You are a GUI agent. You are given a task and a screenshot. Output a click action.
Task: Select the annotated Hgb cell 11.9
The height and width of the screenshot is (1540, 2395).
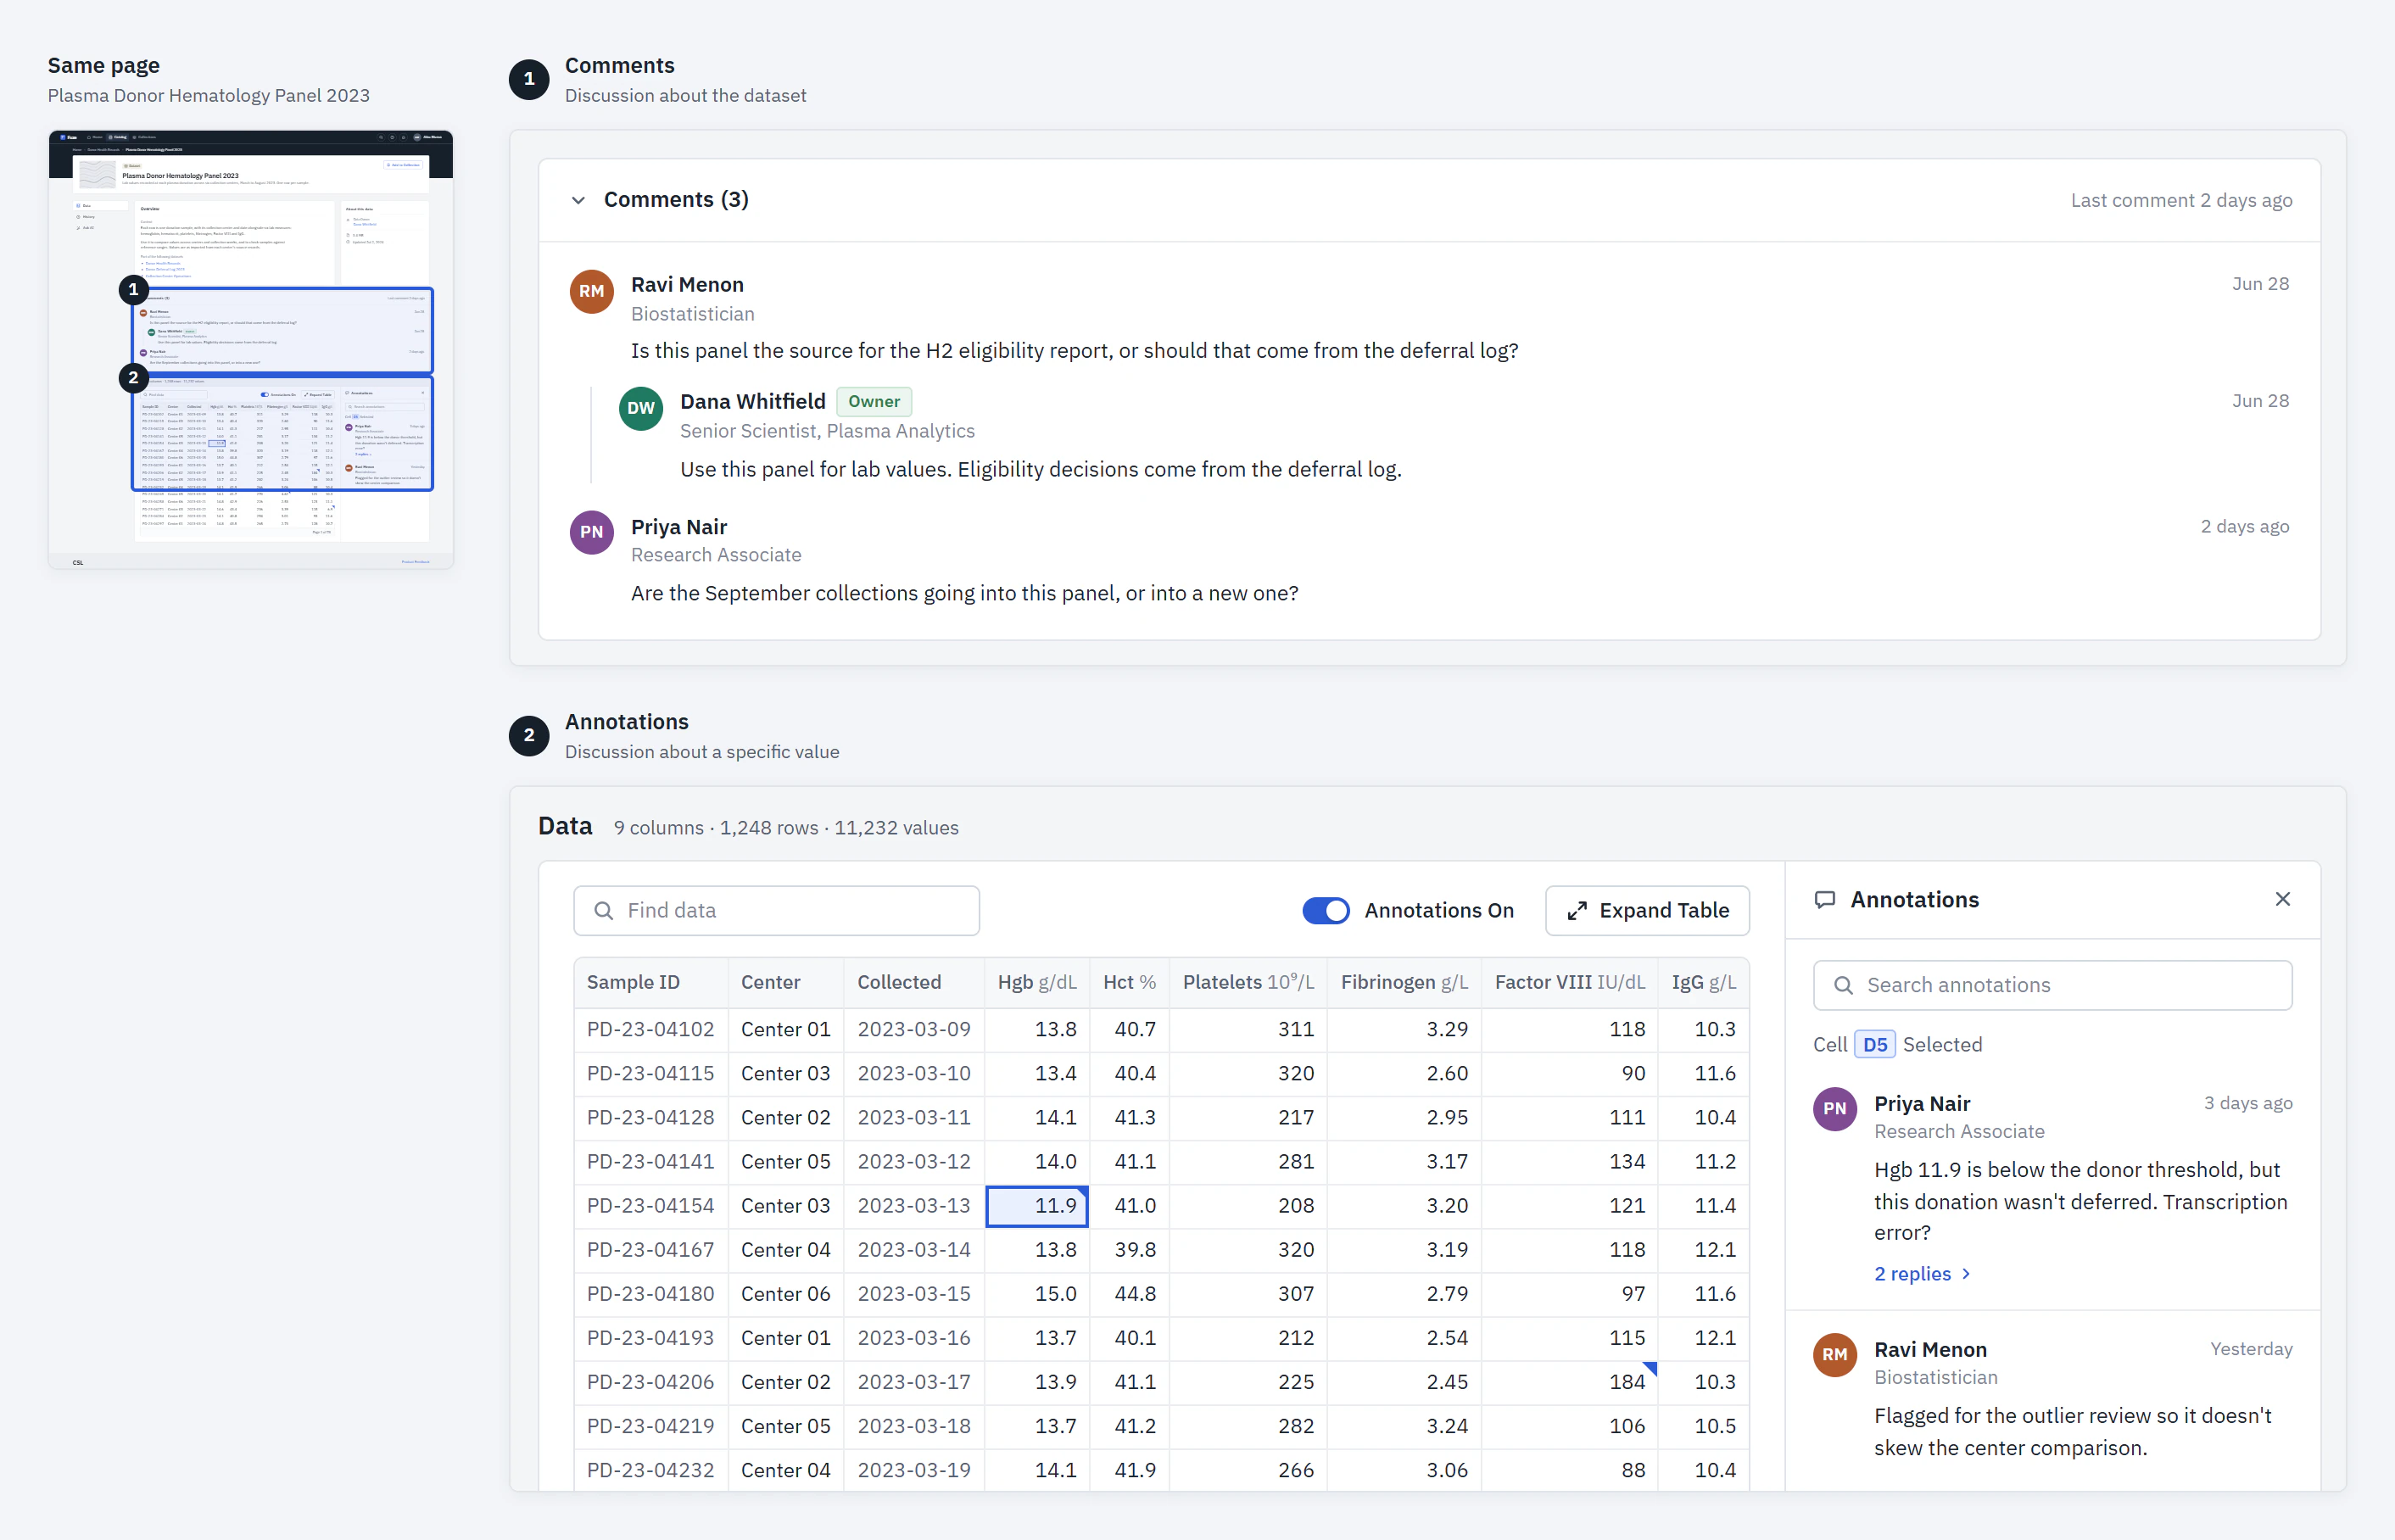pos(1037,1205)
